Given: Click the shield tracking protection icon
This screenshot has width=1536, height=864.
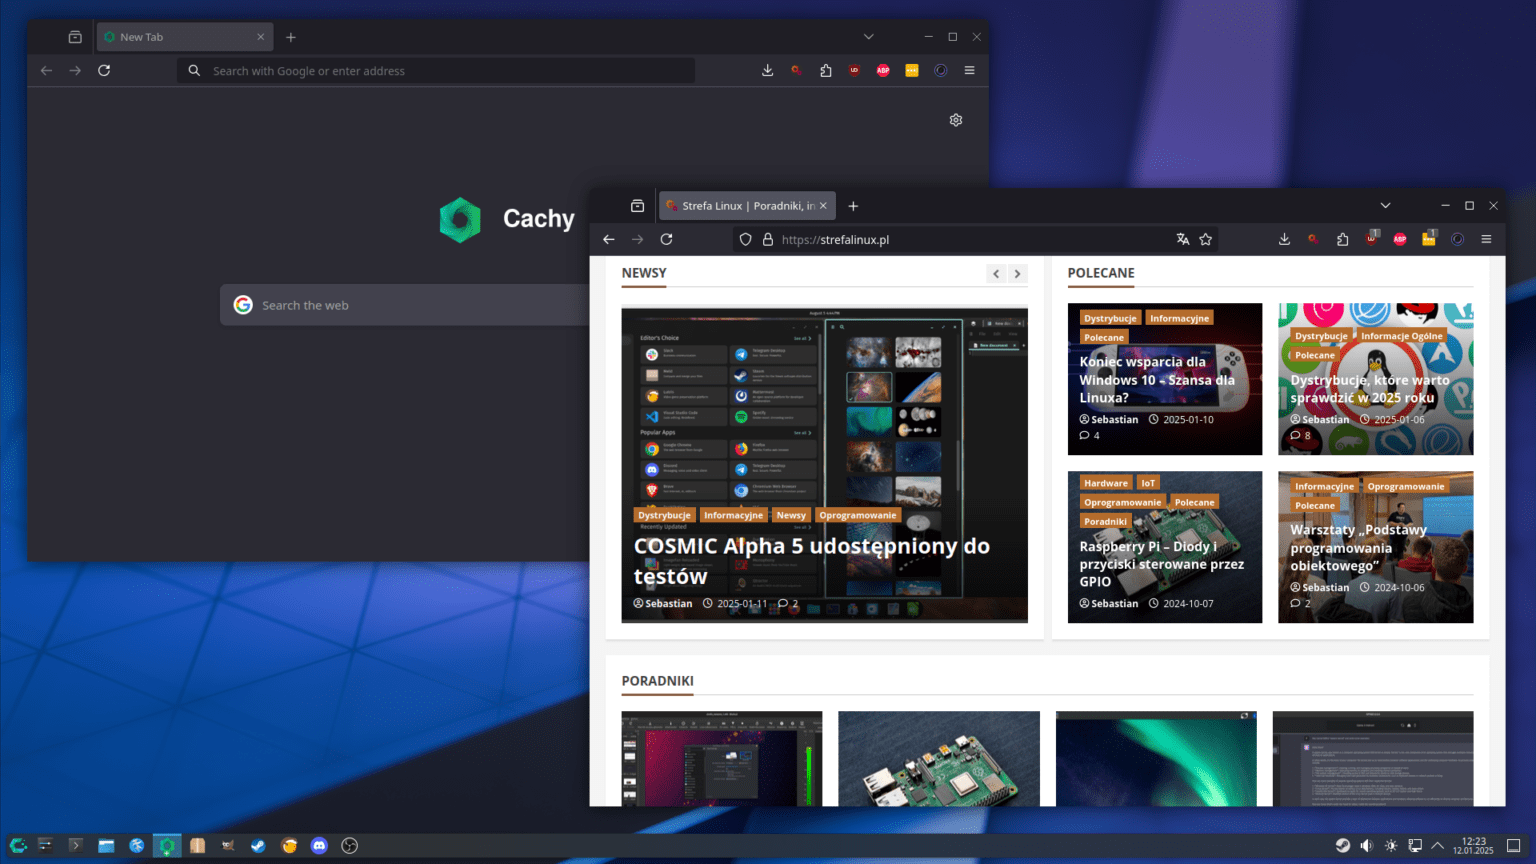Looking at the screenshot, I should click(745, 239).
